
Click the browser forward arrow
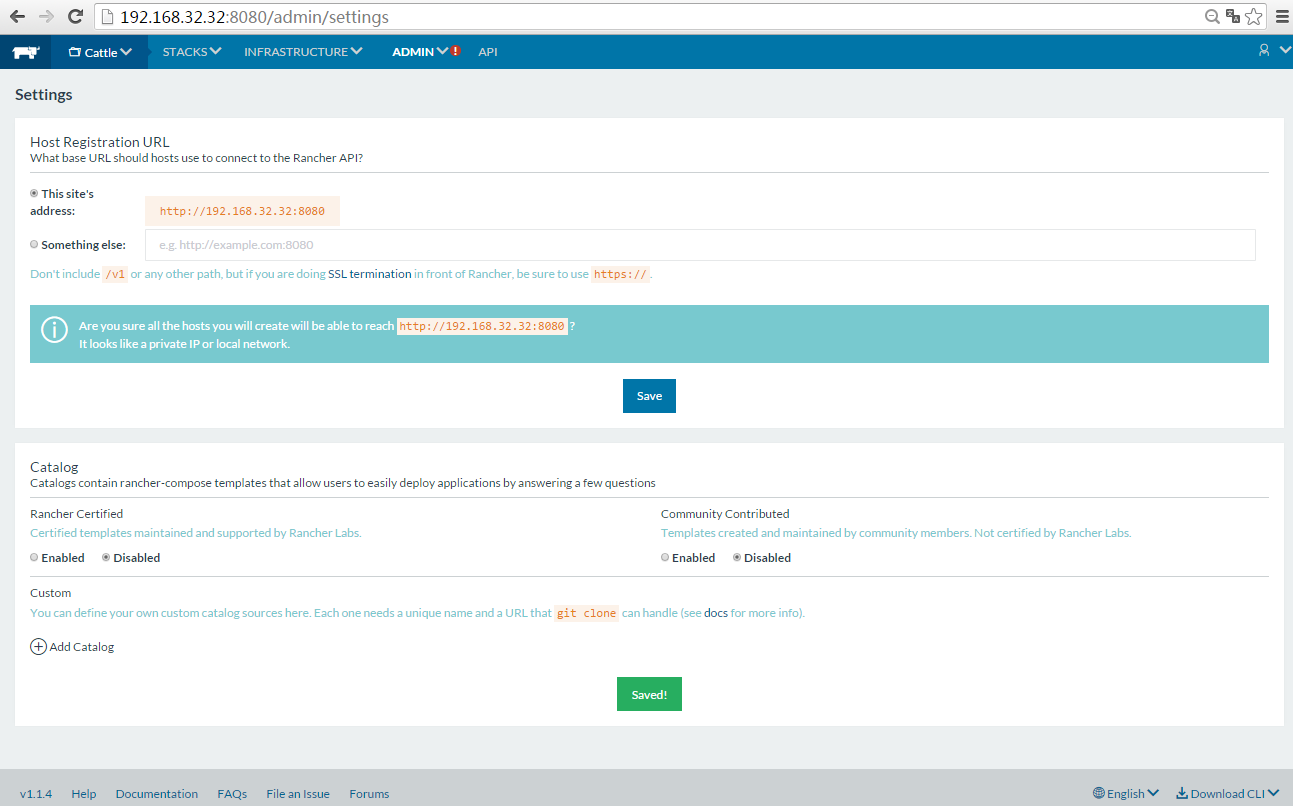[46, 16]
